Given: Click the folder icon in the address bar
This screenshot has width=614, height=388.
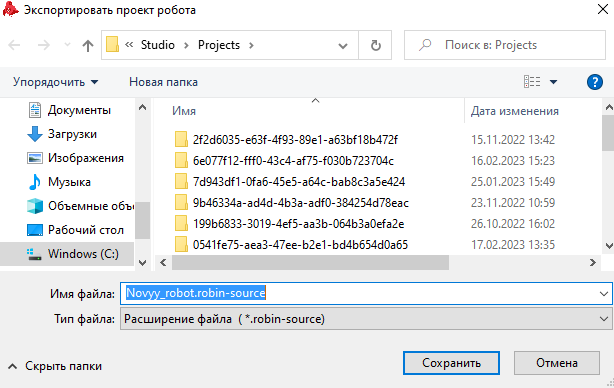Looking at the screenshot, I should pyautogui.click(x=112, y=45).
